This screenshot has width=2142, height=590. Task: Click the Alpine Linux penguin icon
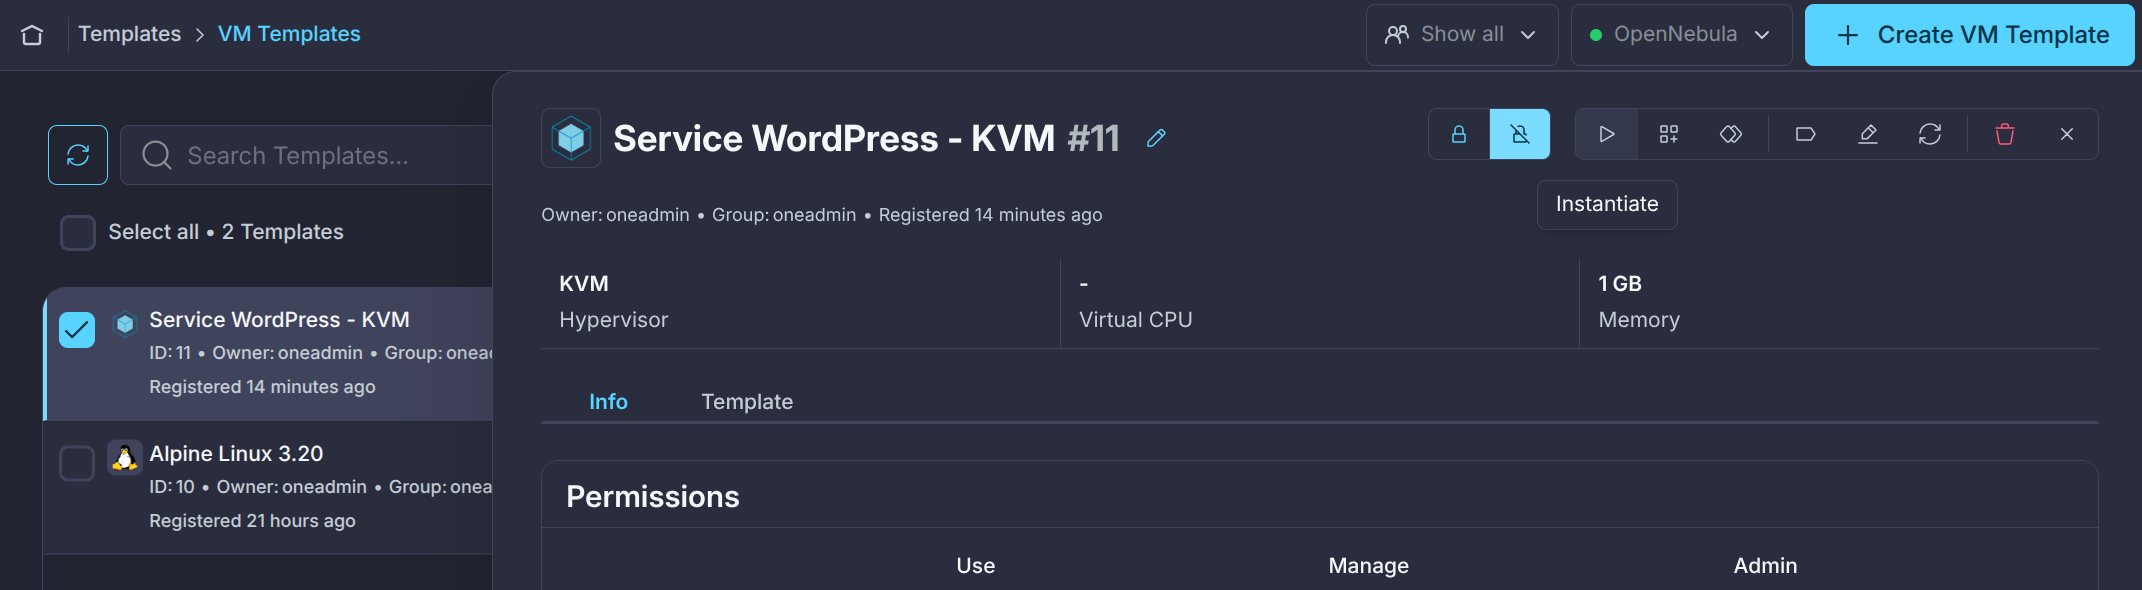click(x=125, y=458)
